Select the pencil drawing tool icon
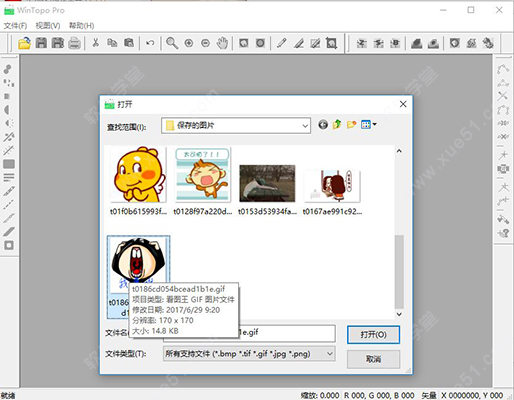Viewport: 514px width, 400px height. 282,43
